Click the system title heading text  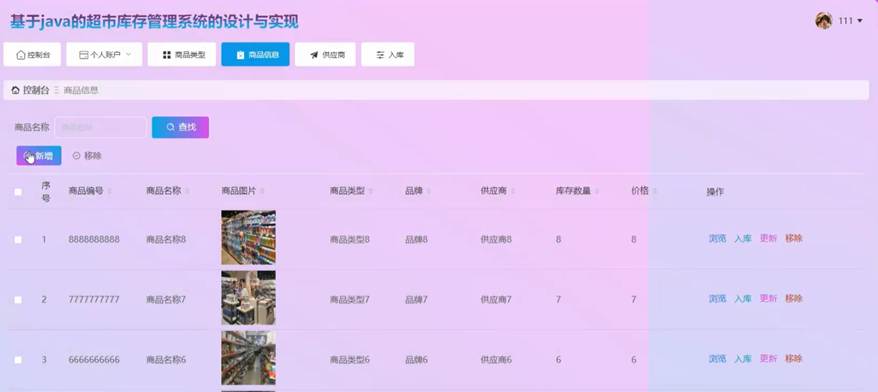[x=154, y=22]
